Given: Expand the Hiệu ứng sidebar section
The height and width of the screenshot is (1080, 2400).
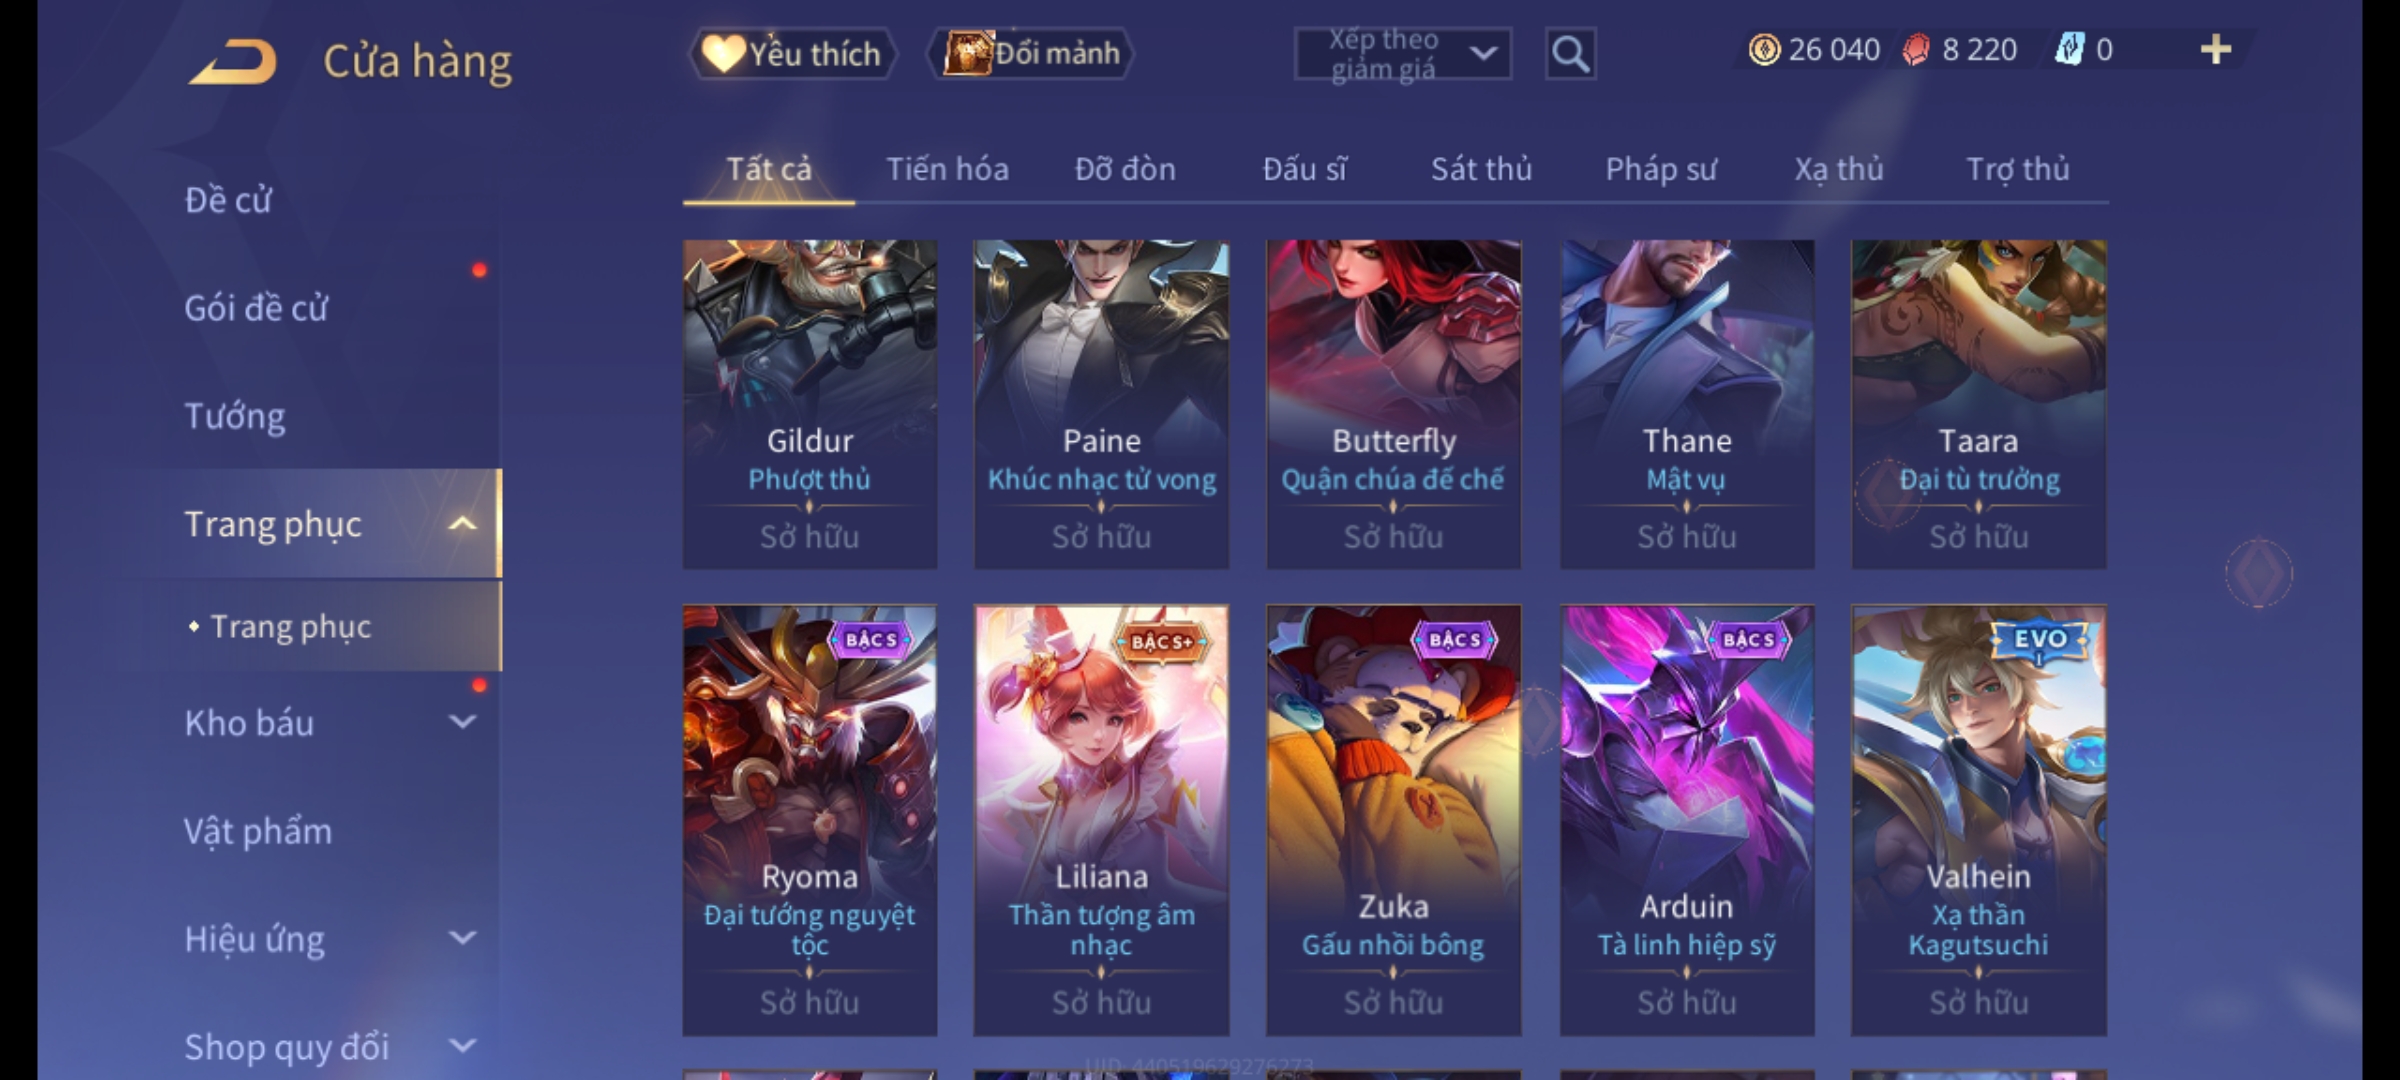Looking at the screenshot, I should click(x=462, y=938).
